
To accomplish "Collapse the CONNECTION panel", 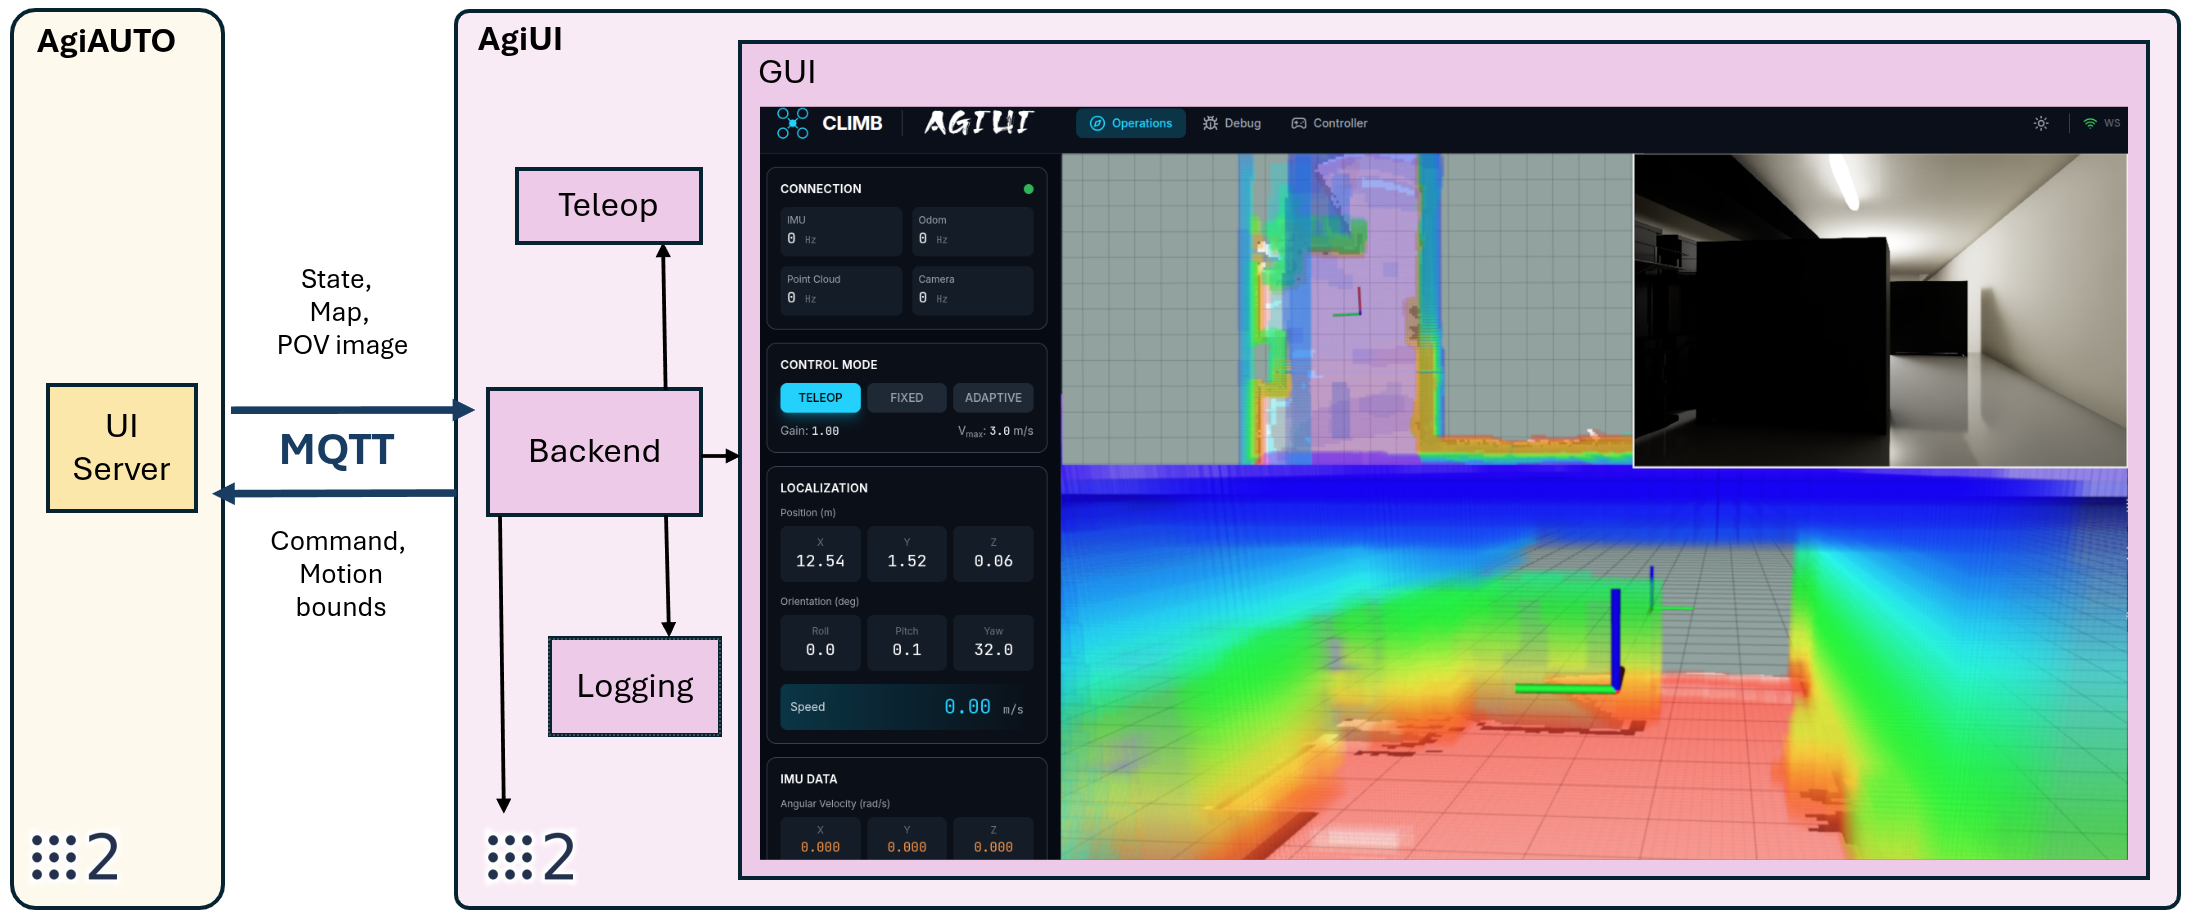I will 820,188.
